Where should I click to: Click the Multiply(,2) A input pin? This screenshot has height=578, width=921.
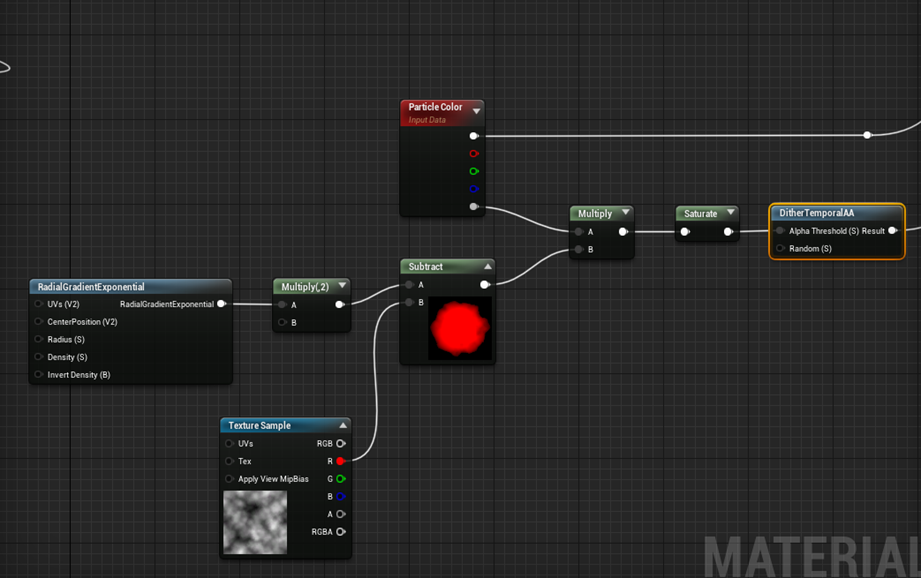pyautogui.click(x=283, y=304)
